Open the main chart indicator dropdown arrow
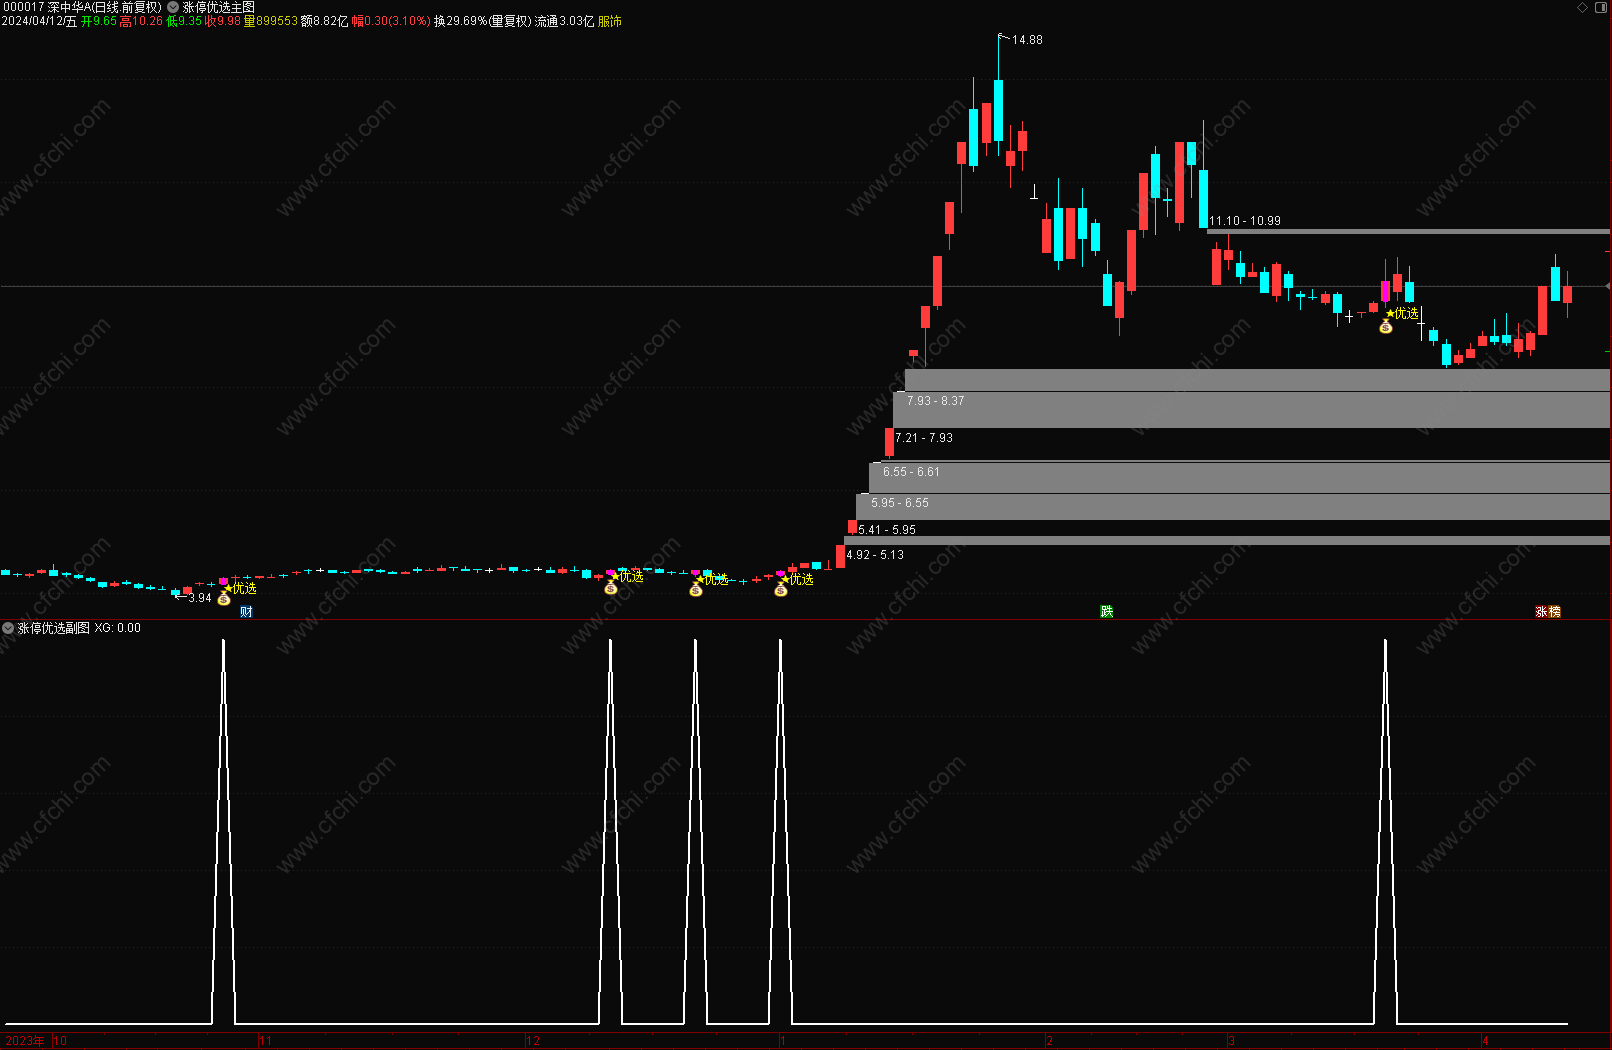The width and height of the screenshot is (1612, 1050). (173, 7)
